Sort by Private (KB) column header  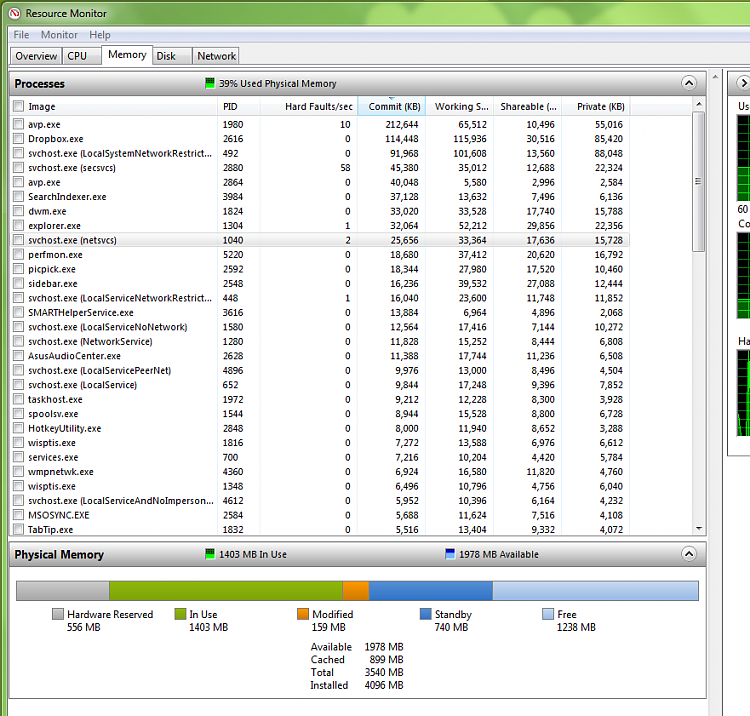(x=596, y=106)
